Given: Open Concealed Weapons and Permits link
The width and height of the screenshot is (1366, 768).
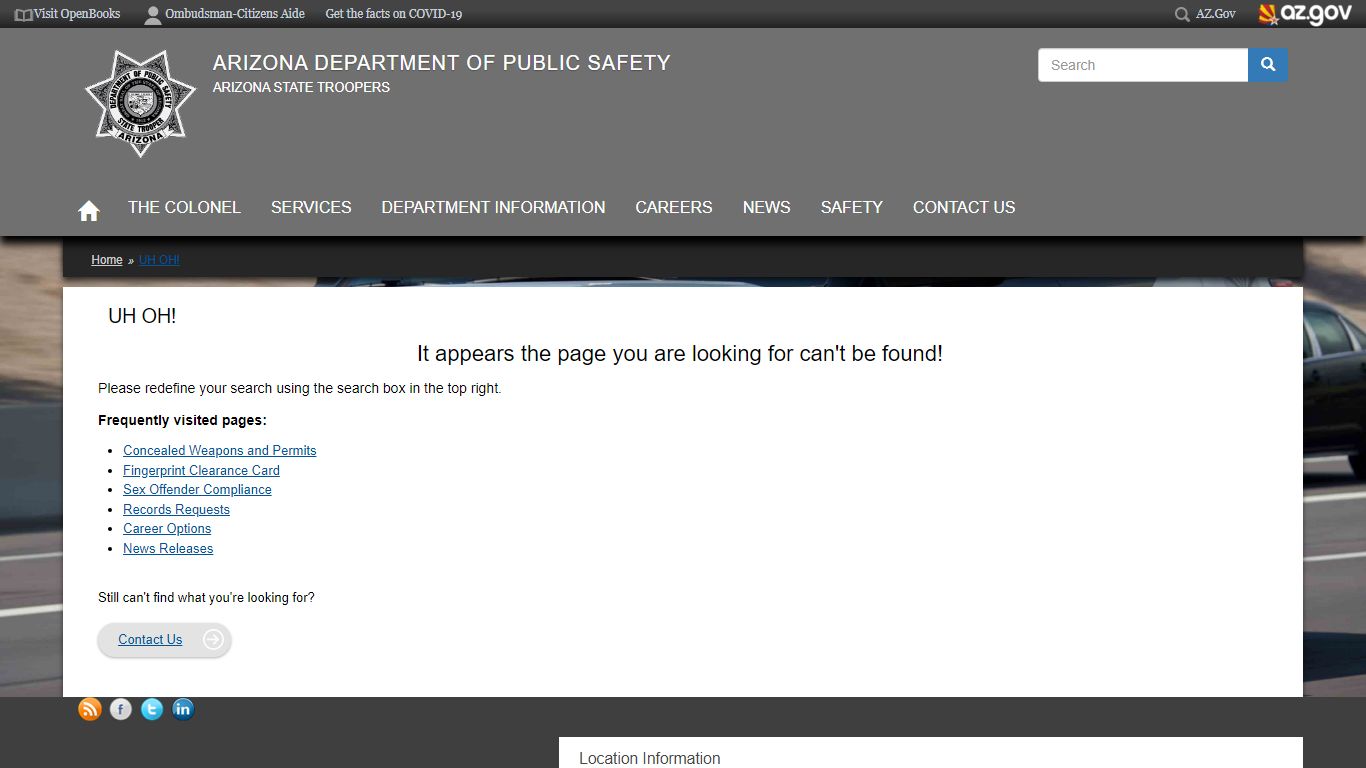Looking at the screenshot, I should [x=220, y=451].
